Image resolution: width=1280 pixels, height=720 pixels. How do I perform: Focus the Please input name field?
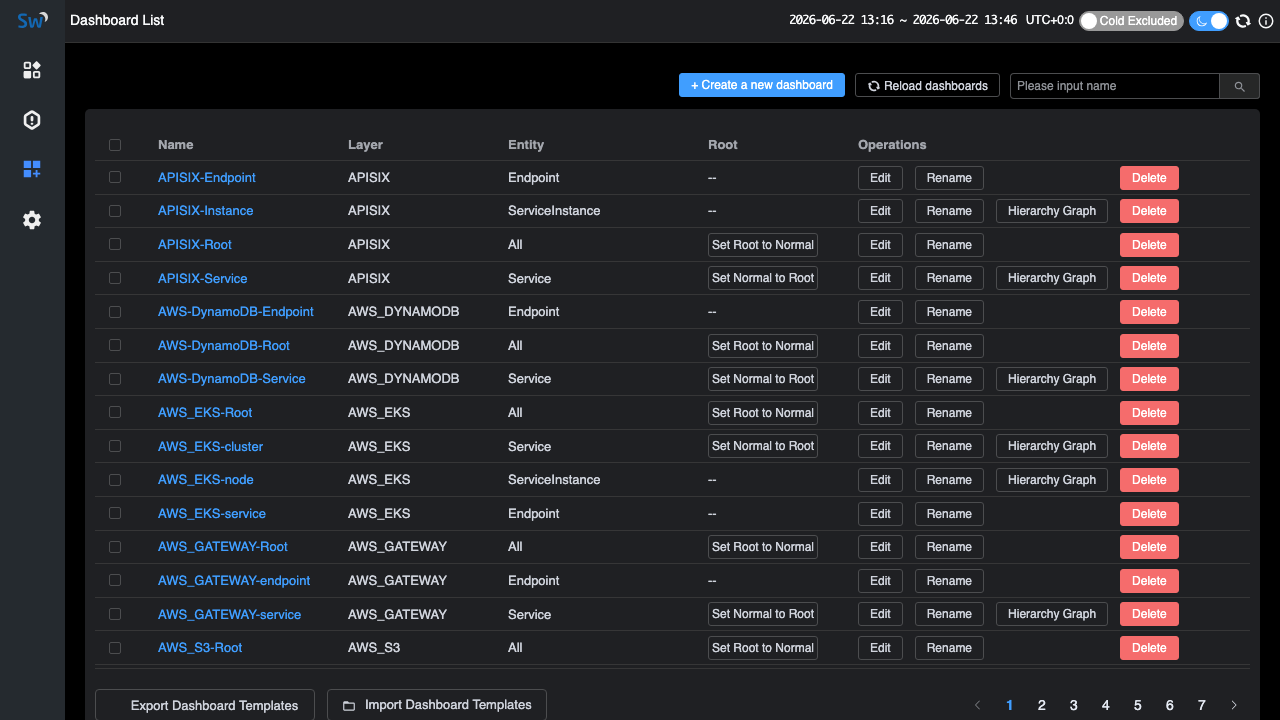click(x=1115, y=86)
